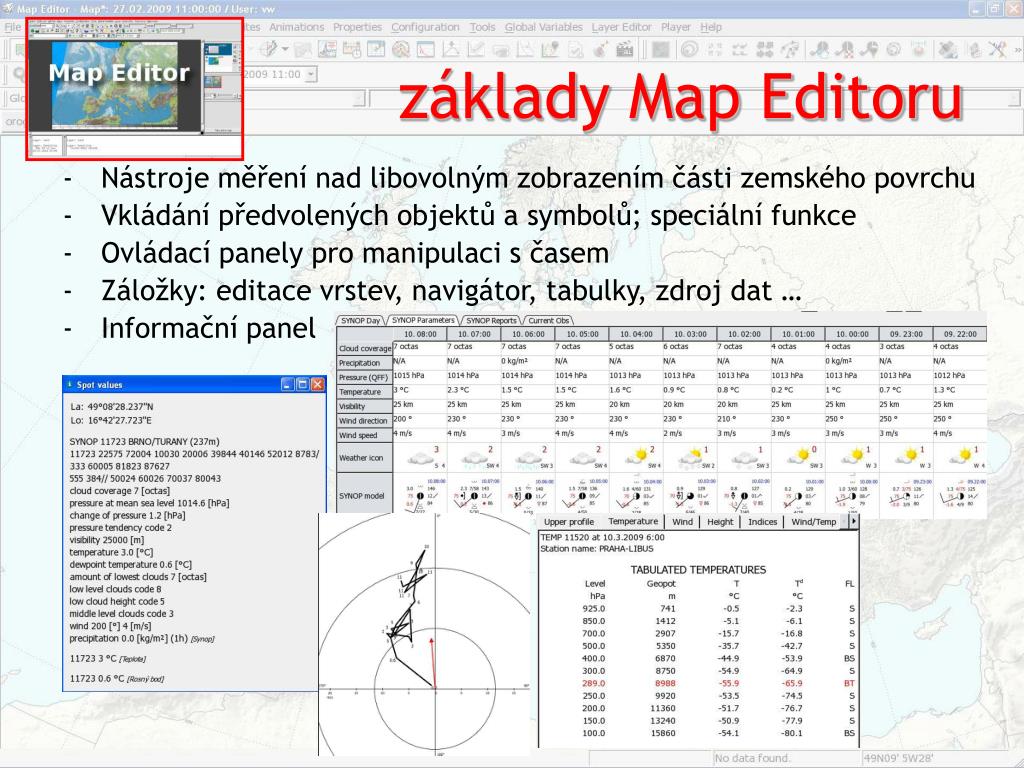Click the Spot values title bar icon
Screen dimensions: 1024x768
(x=70, y=385)
